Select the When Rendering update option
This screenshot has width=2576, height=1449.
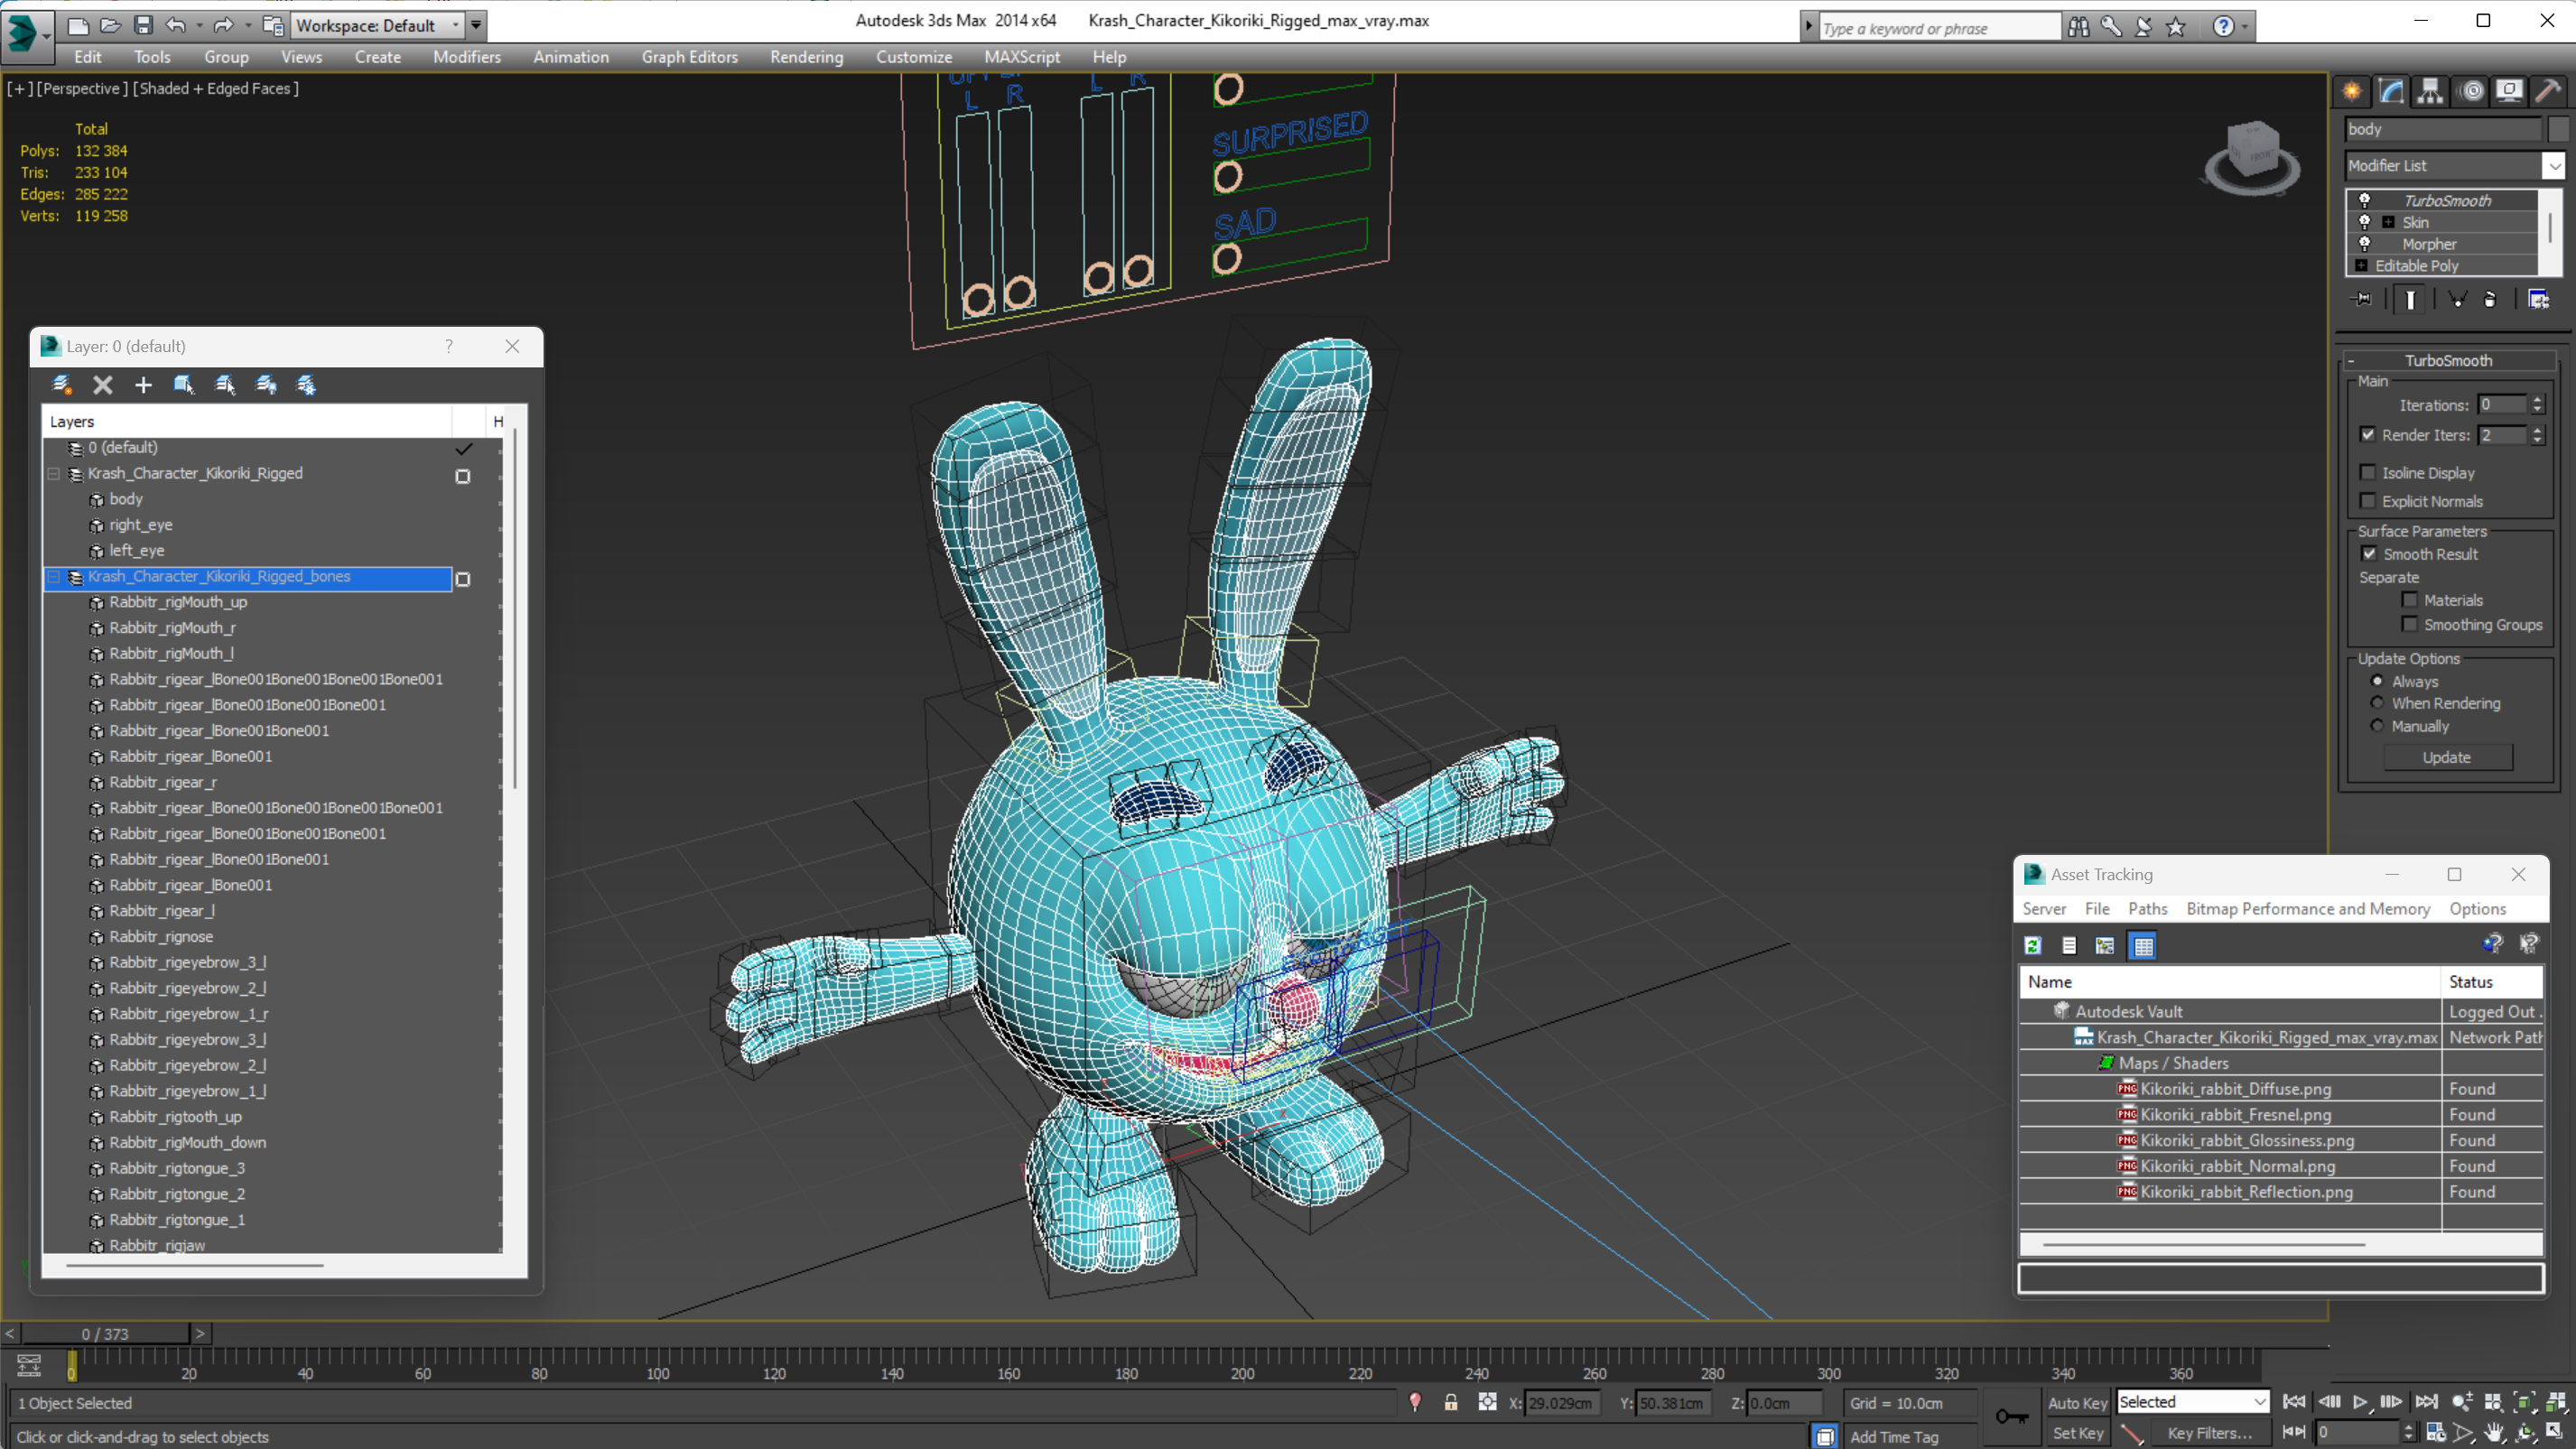pyautogui.click(x=2377, y=702)
